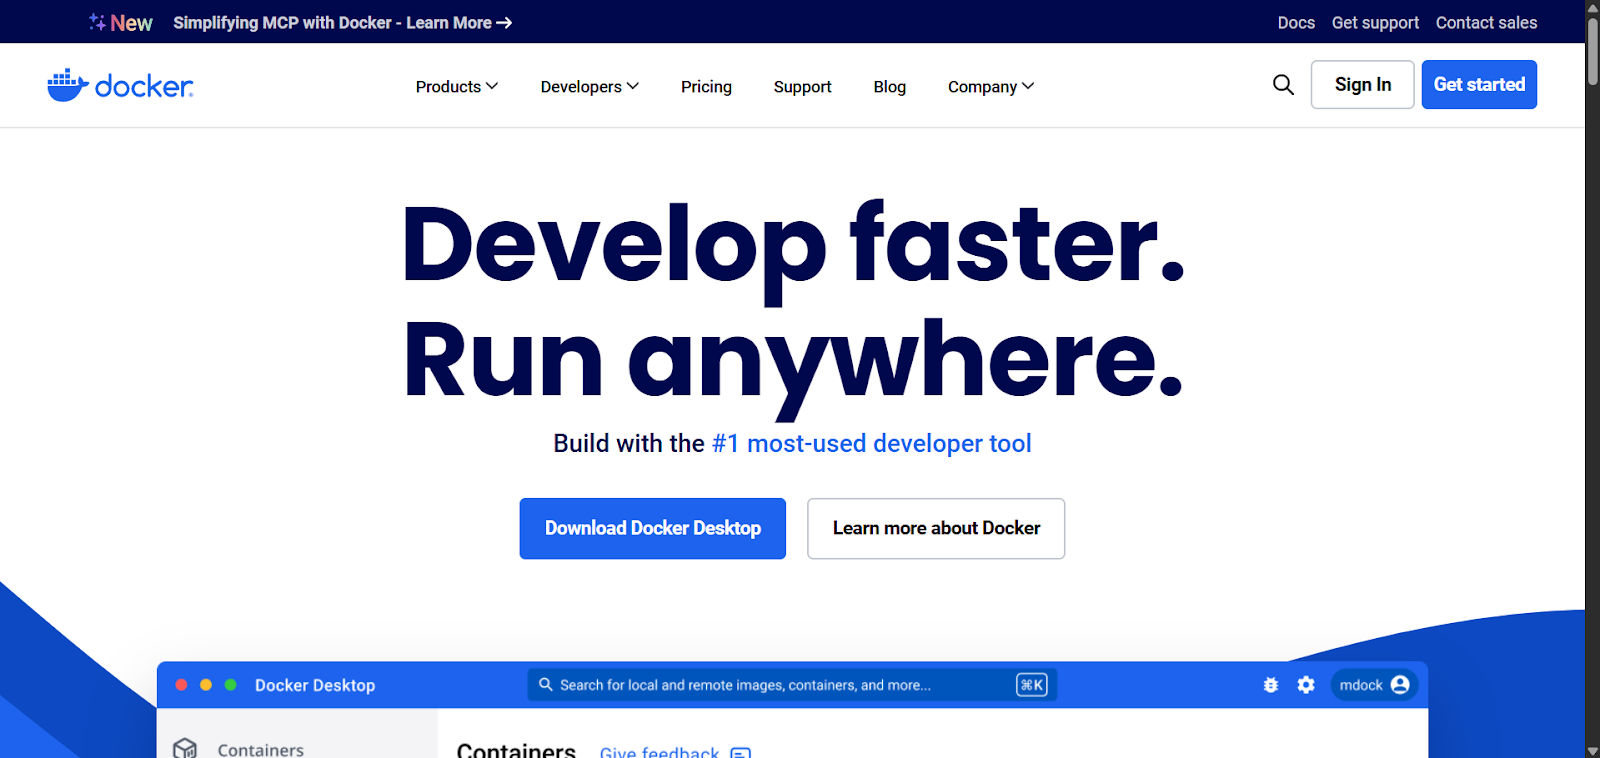Click the green window dot in Docker Desktop preview
Image resolution: width=1600 pixels, height=758 pixels.
(x=231, y=685)
